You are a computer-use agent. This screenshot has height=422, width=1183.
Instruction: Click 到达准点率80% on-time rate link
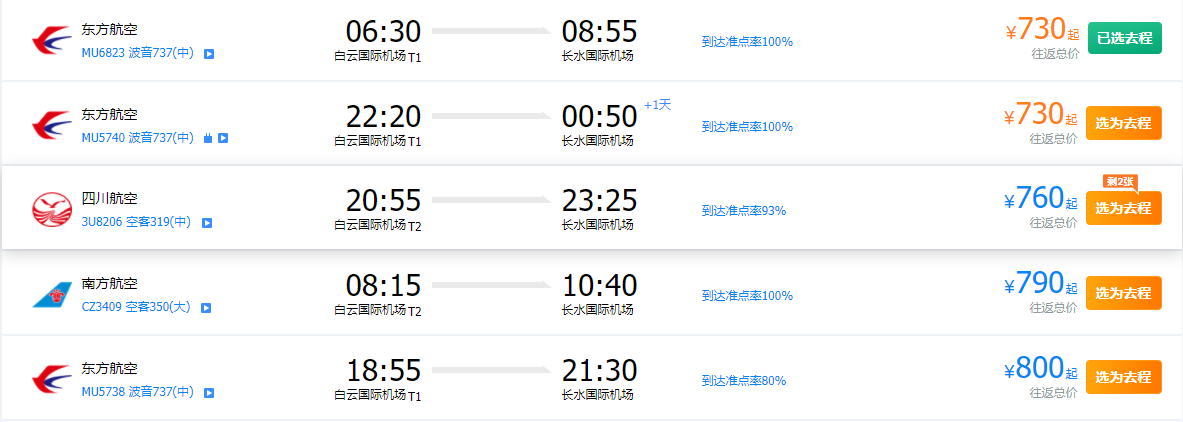tap(744, 380)
